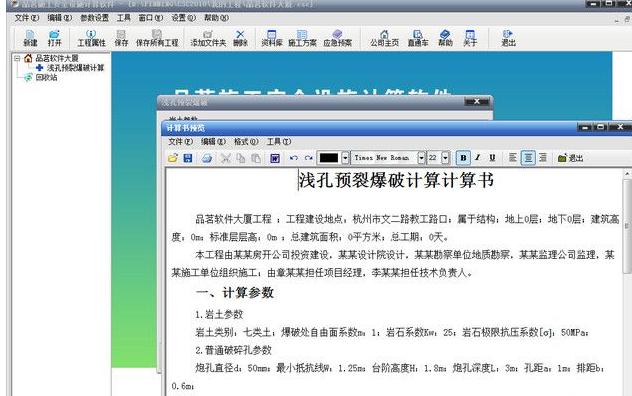
Task: Open main window 文件 menu
Action: click(27, 18)
